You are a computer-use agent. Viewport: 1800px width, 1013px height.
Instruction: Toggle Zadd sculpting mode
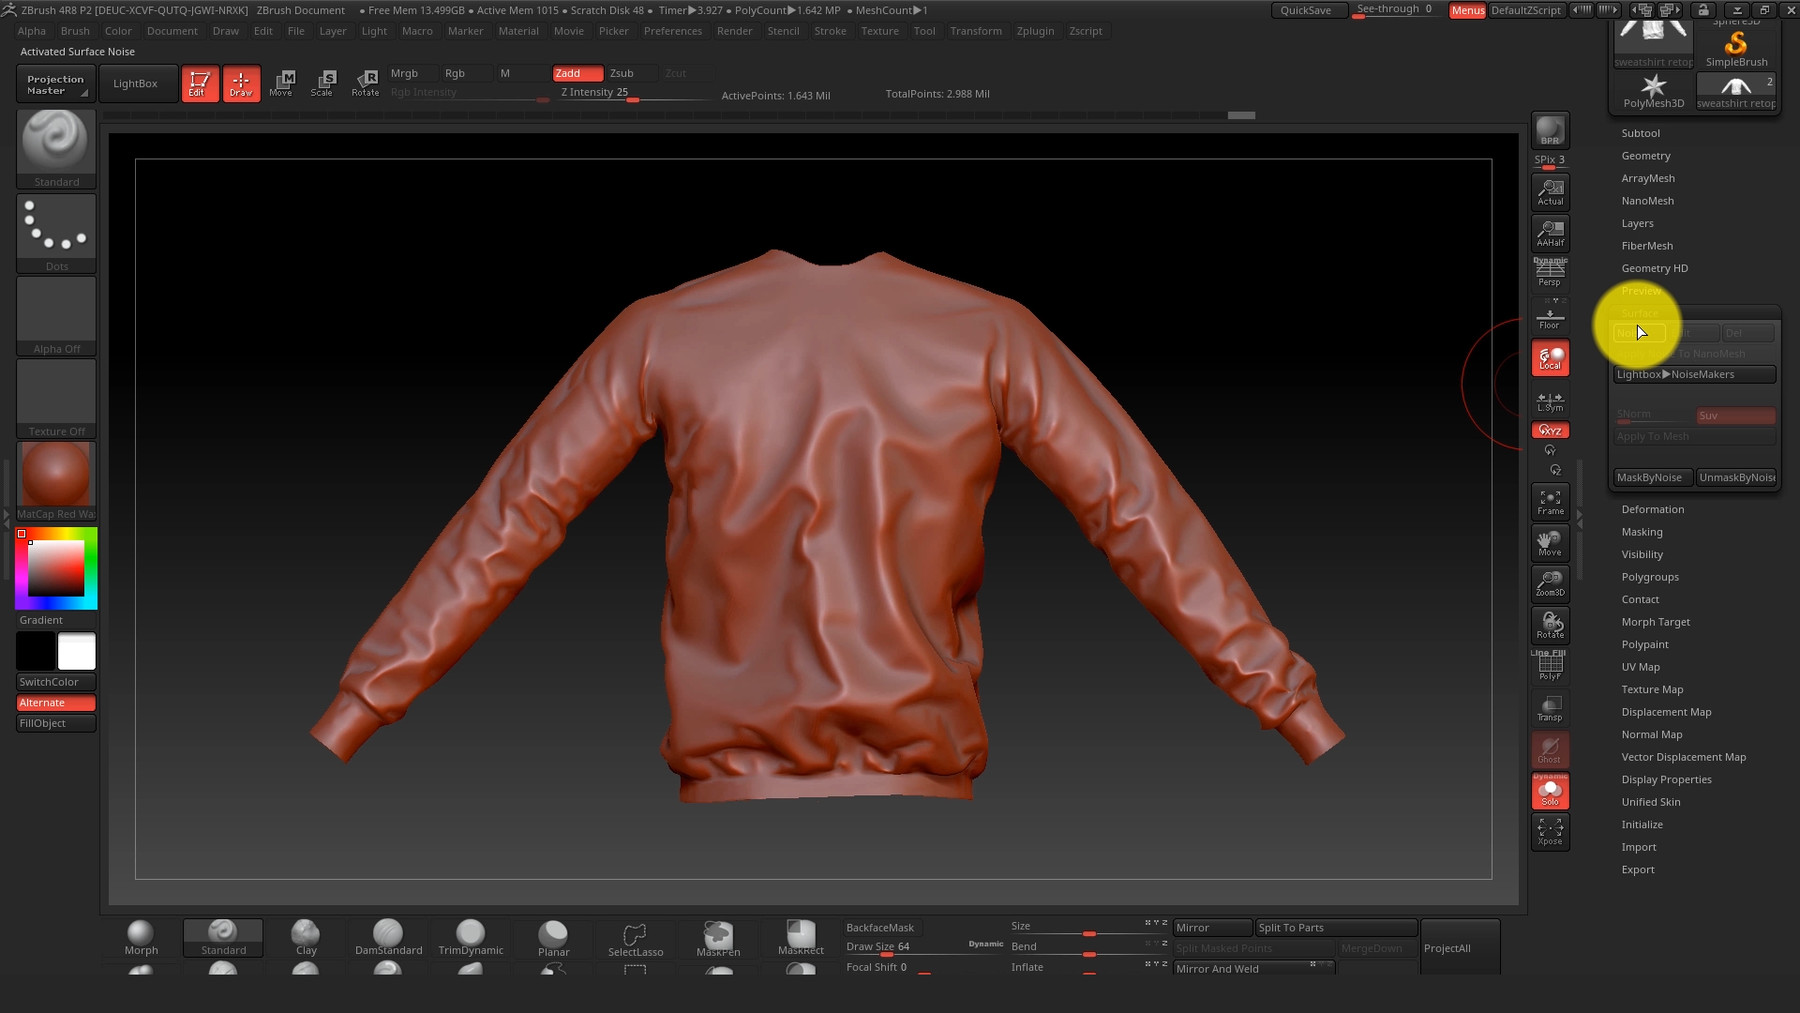click(577, 73)
